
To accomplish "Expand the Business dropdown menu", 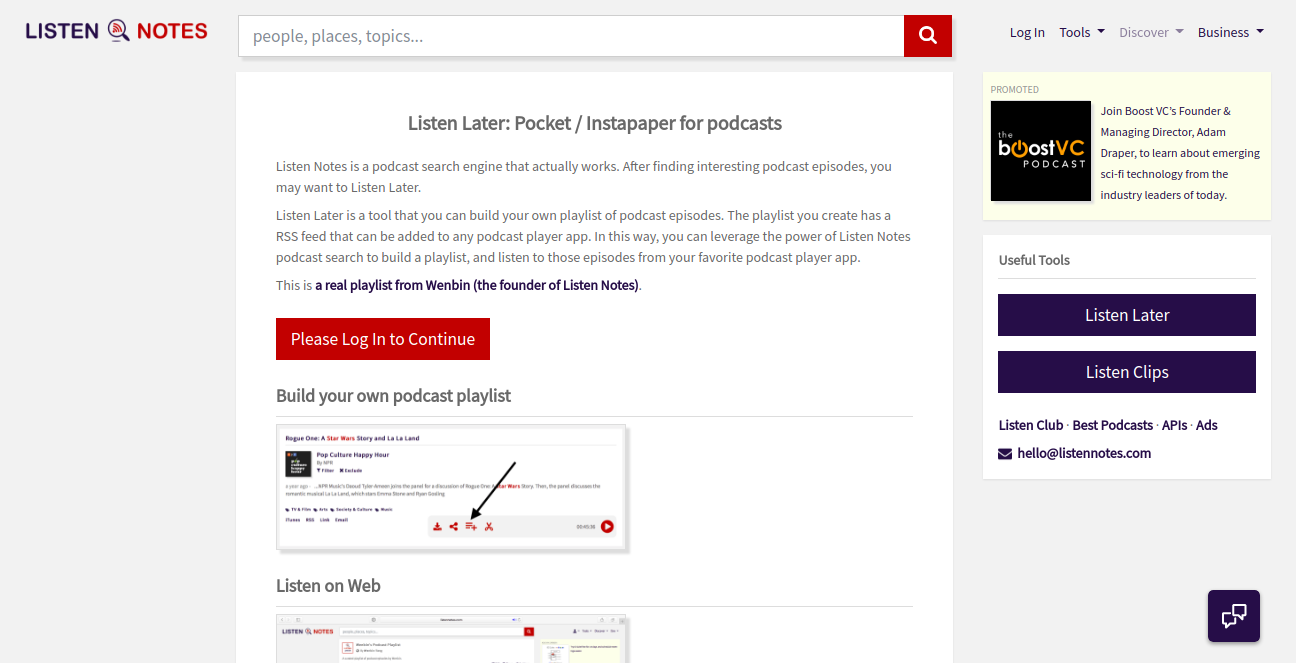I will (x=1230, y=32).
